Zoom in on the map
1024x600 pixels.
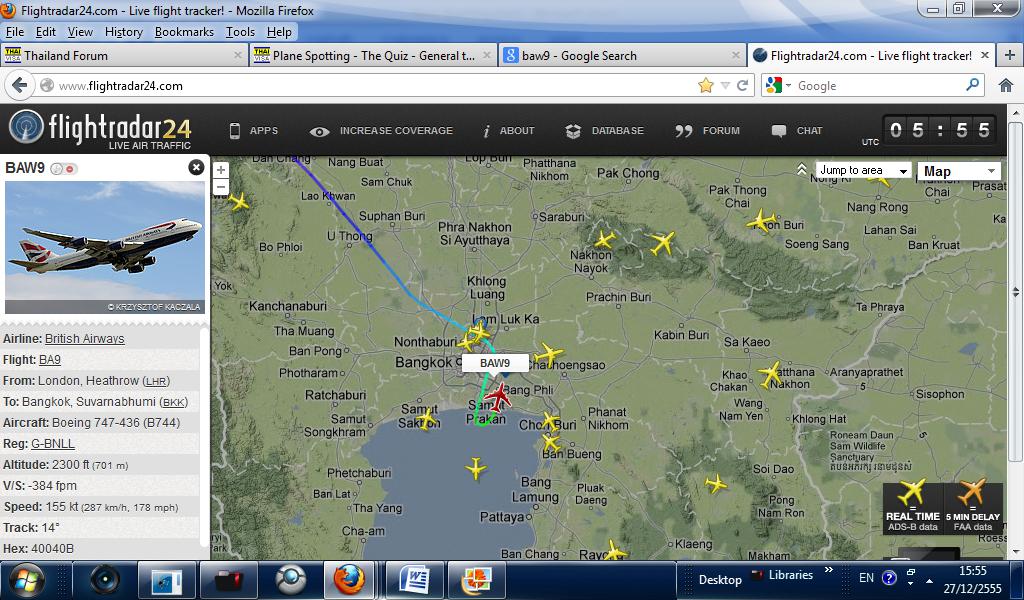(x=221, y=170)
